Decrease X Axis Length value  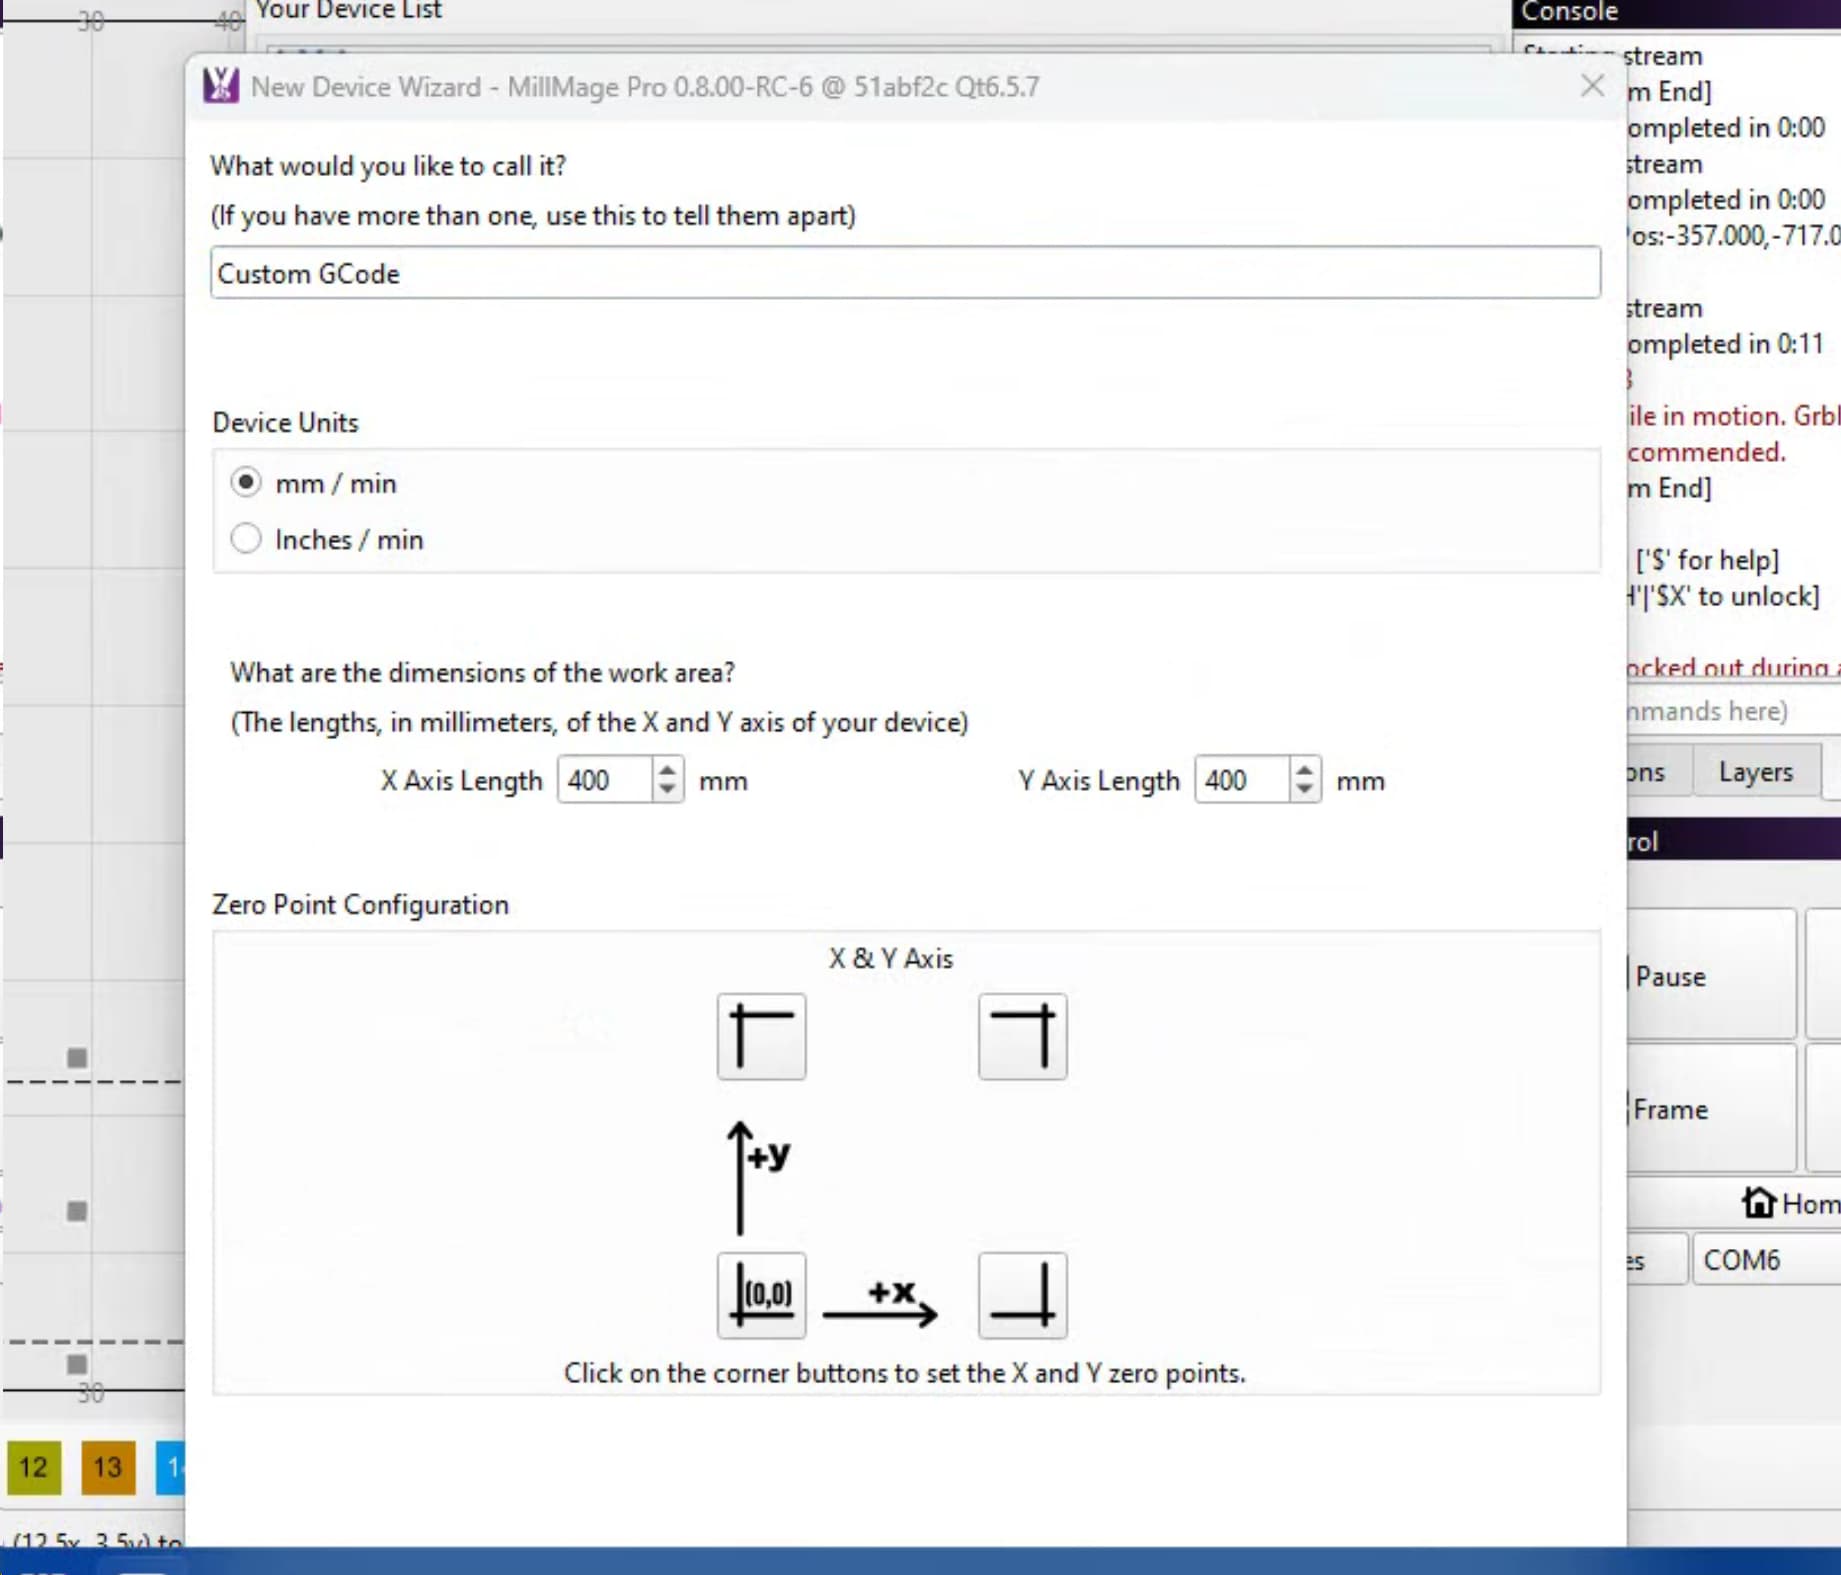pos(667,790)
